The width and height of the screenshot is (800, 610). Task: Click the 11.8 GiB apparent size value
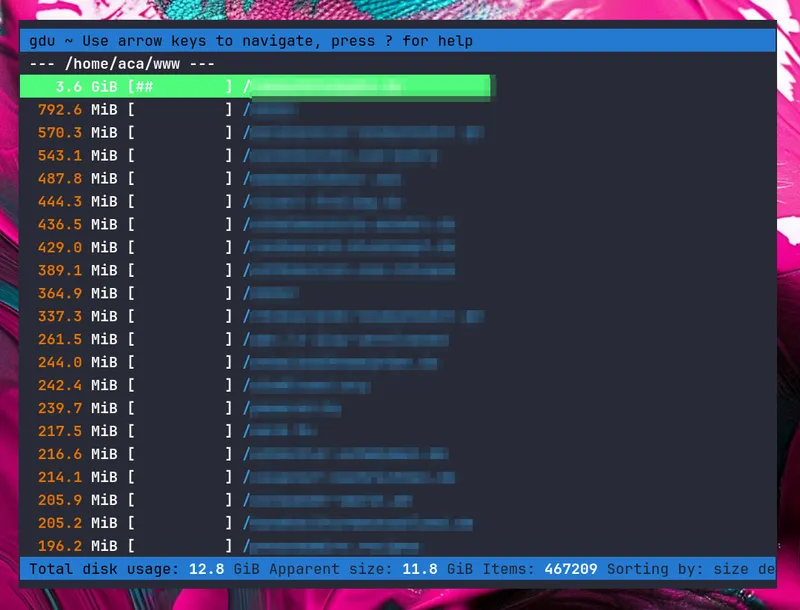point(419,568)
